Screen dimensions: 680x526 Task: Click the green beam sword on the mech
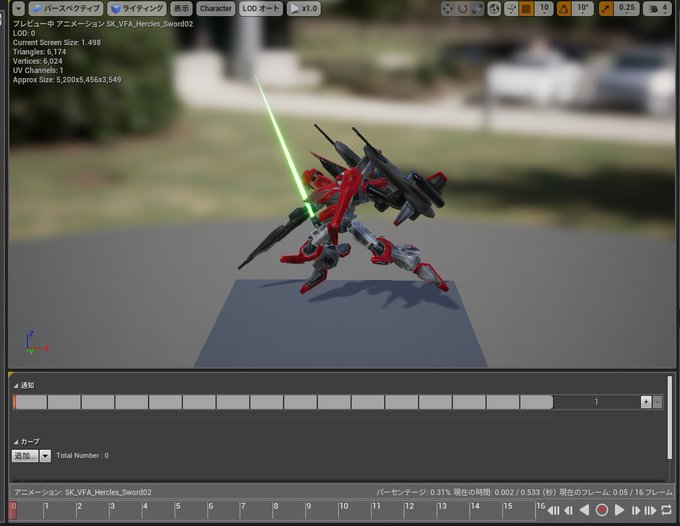pyautogui.click(x=284, y=145)
